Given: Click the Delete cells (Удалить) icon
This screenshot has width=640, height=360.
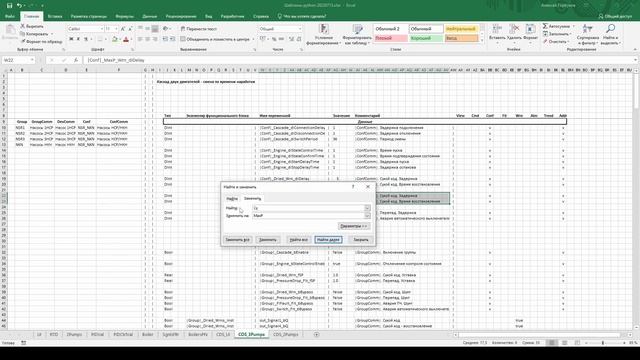Looking at the screenshot, I should (514, 29).
